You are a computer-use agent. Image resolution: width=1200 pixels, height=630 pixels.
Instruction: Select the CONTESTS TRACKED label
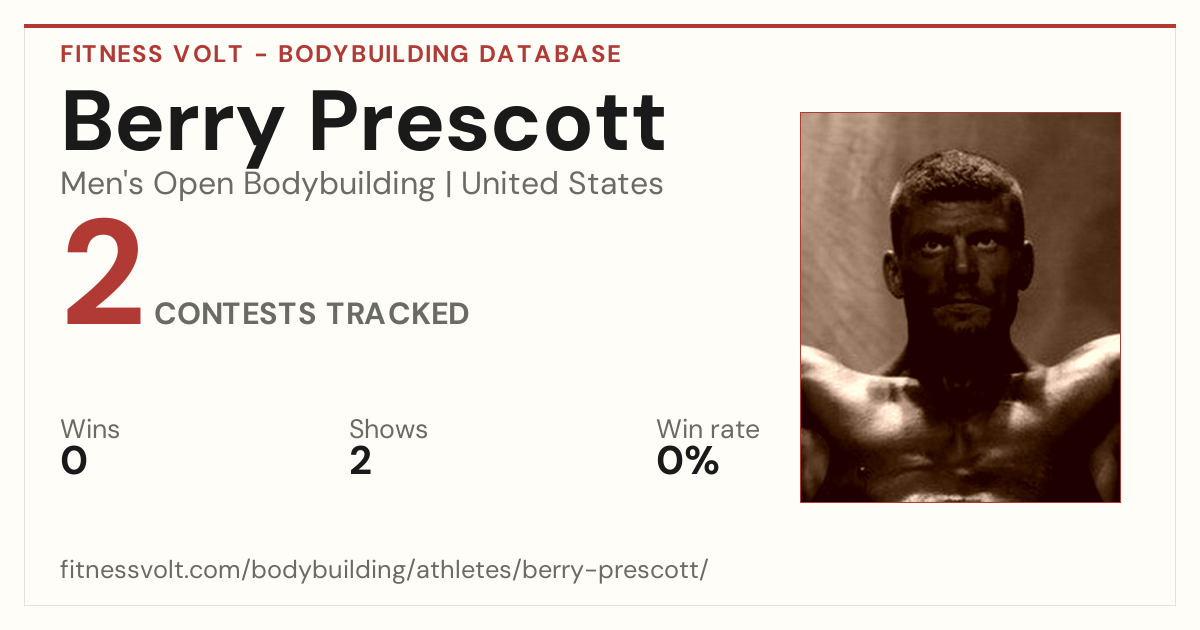312,314
